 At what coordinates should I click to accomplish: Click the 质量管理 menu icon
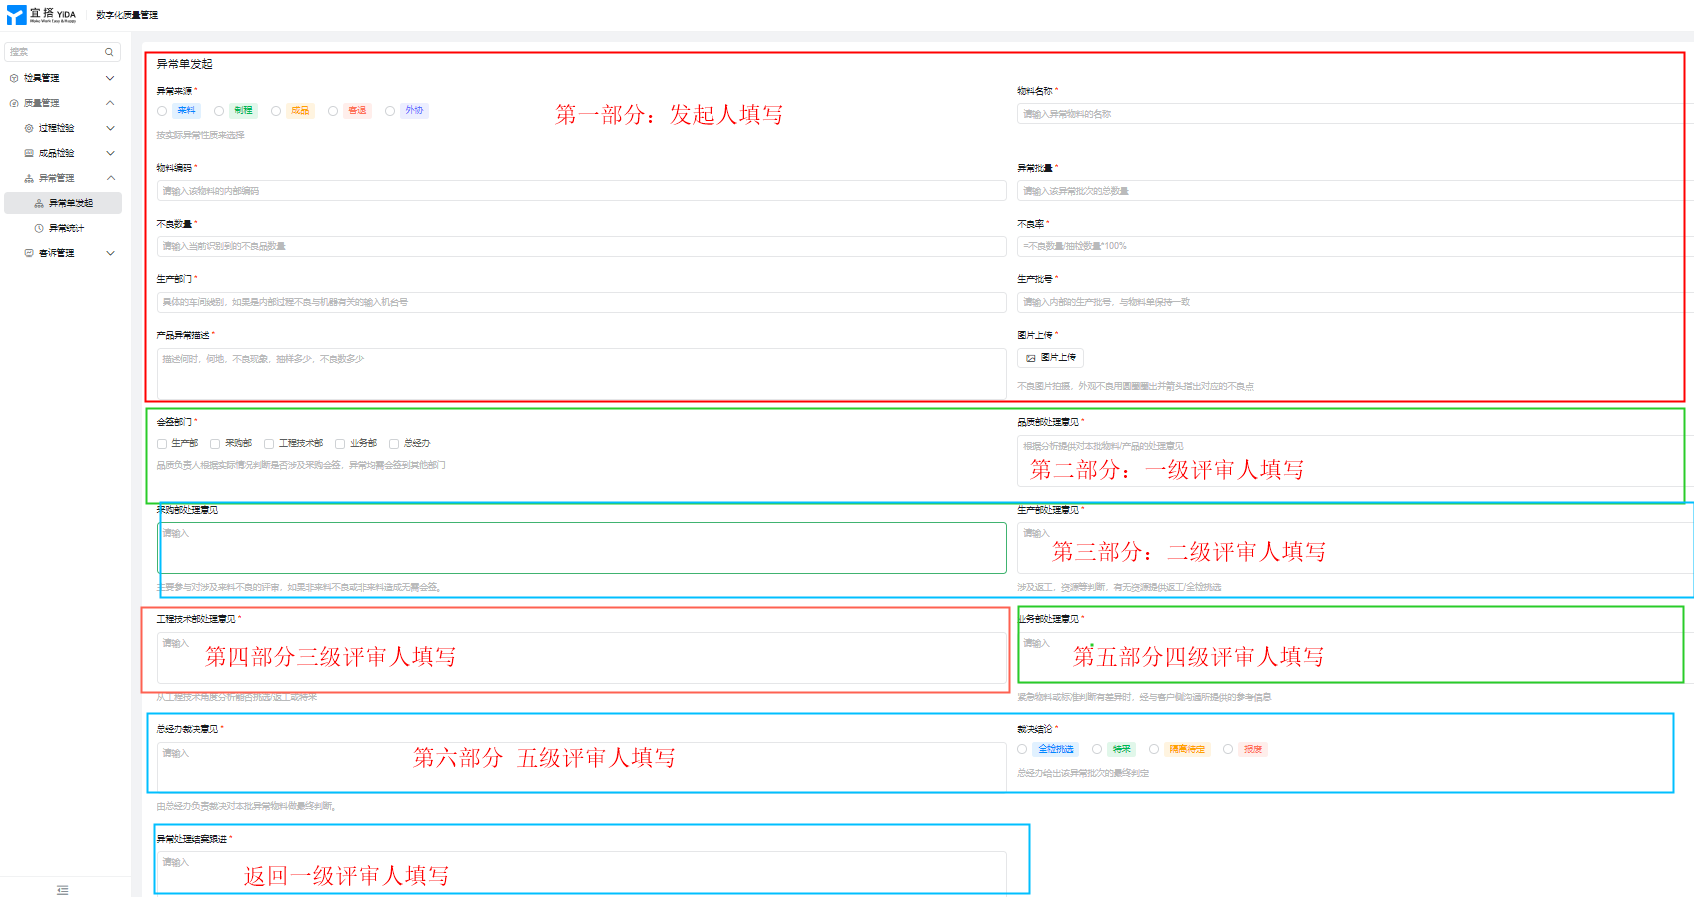pyautogui.click(x=14, y=103)
